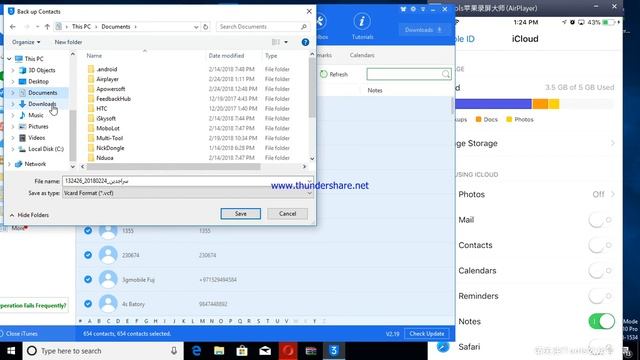The width and height of the screenshot is (640, 360).
Task: Select Downloads in navigation tree
Action: pyautogui.click(x=42, y=104)
